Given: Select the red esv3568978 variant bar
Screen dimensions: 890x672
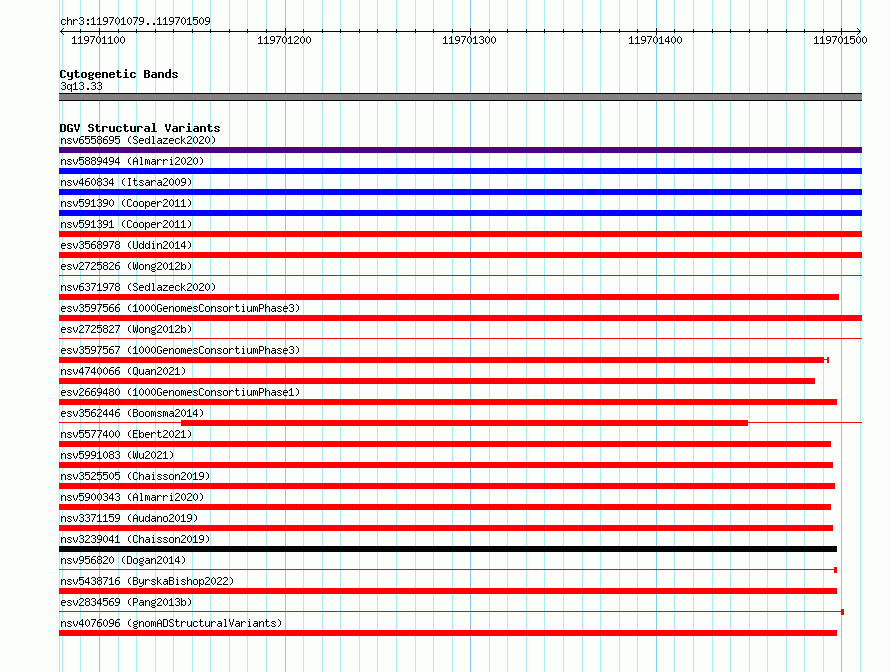Looking at the screenshot, I should (x=460, y=255).
